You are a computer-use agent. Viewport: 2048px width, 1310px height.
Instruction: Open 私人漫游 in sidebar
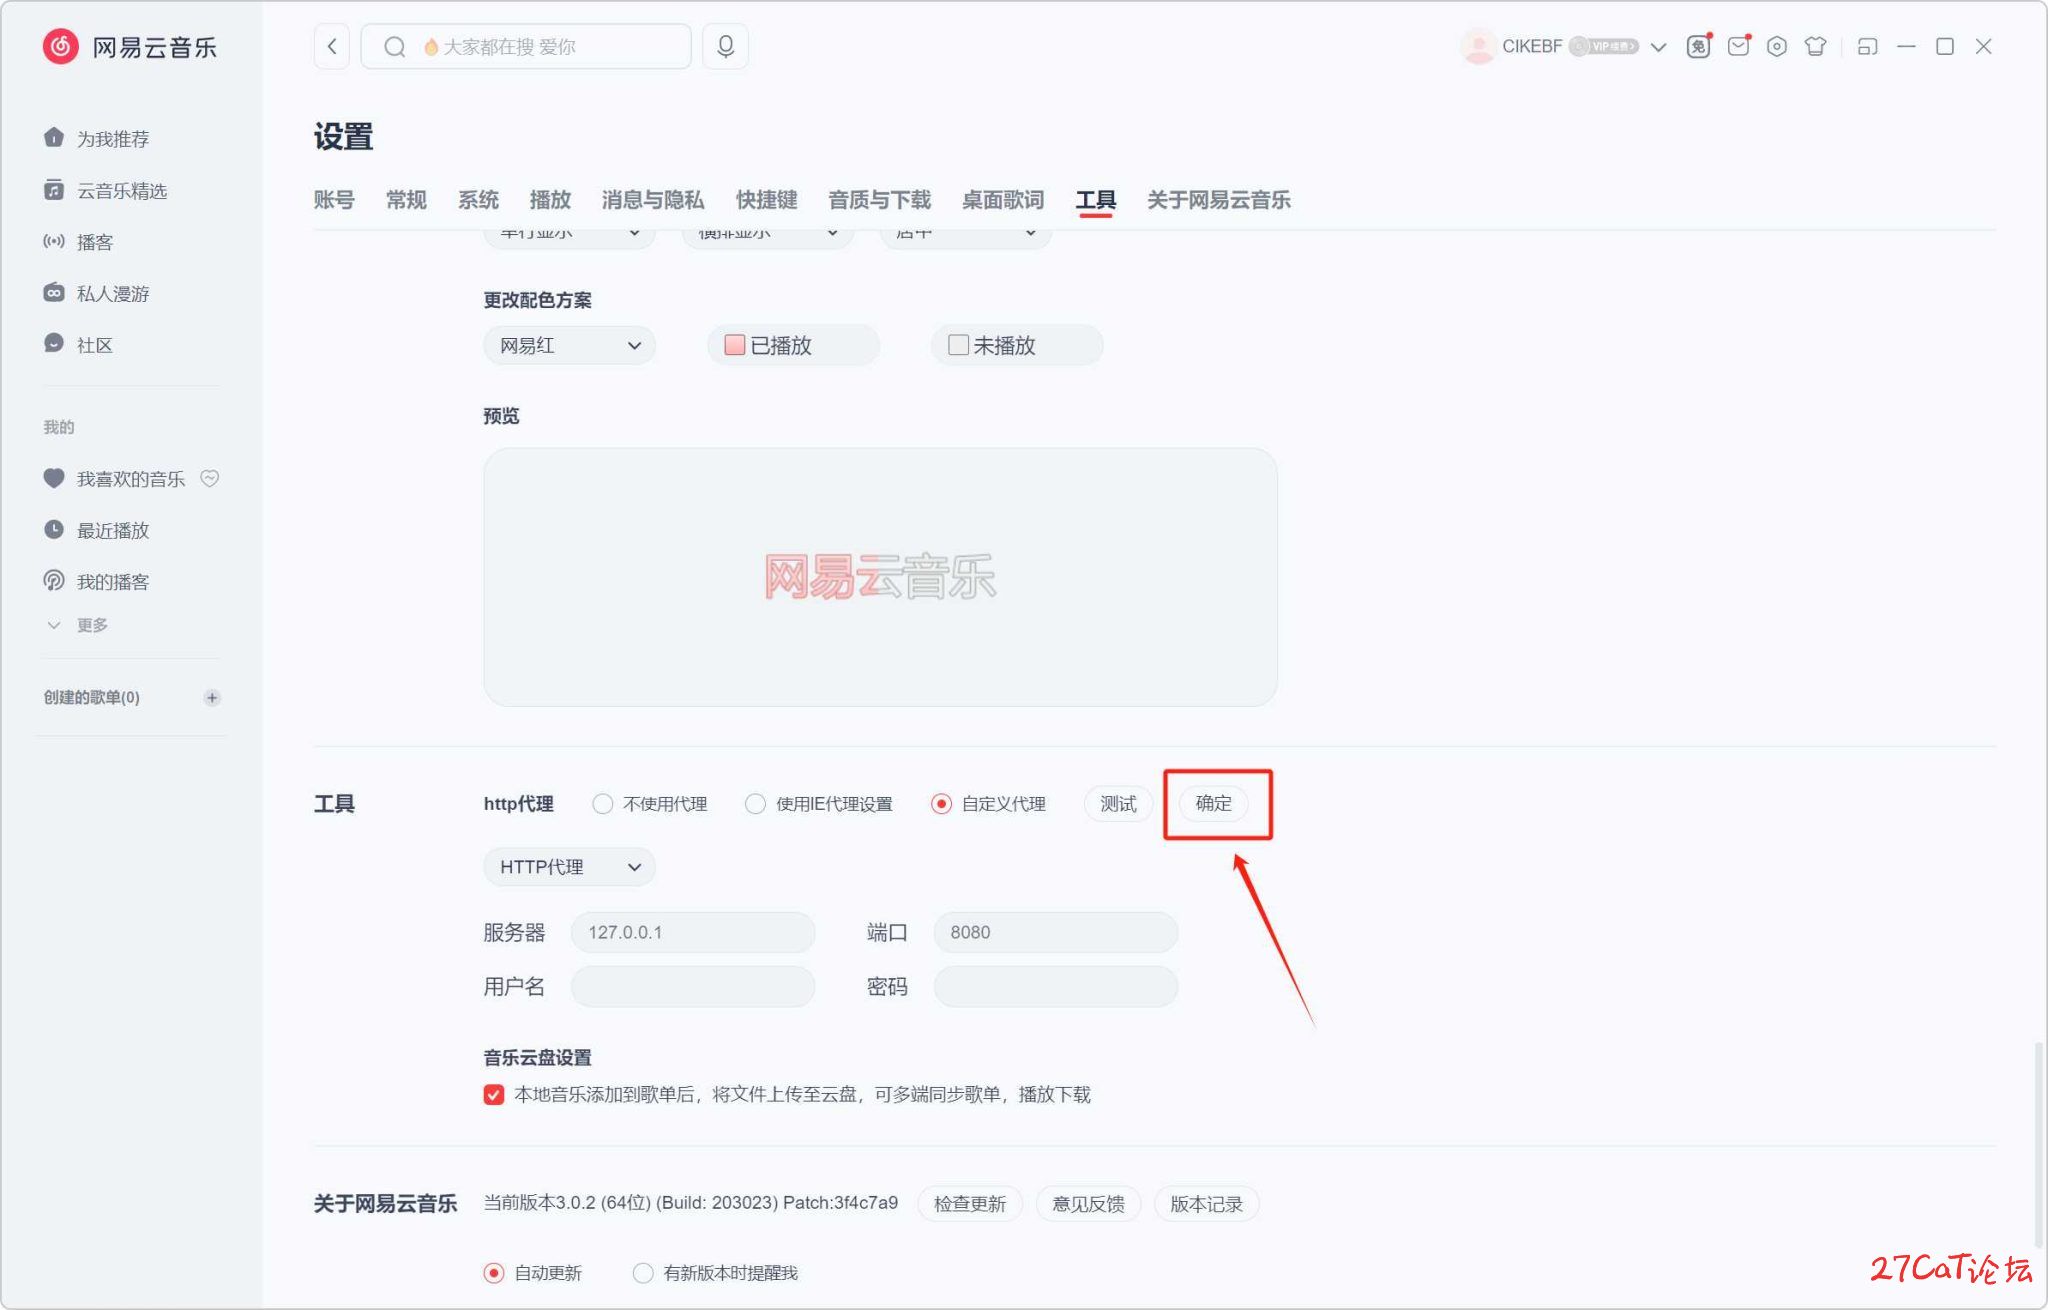(96, 293)
